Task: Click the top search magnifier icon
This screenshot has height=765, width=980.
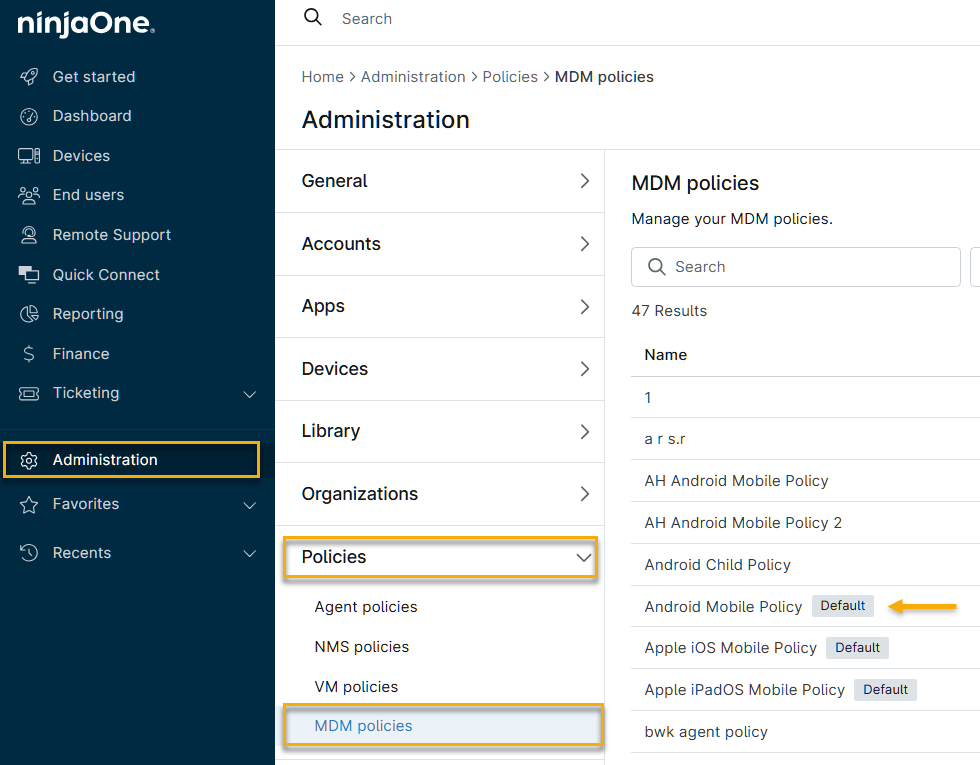Action: (312, 17)
